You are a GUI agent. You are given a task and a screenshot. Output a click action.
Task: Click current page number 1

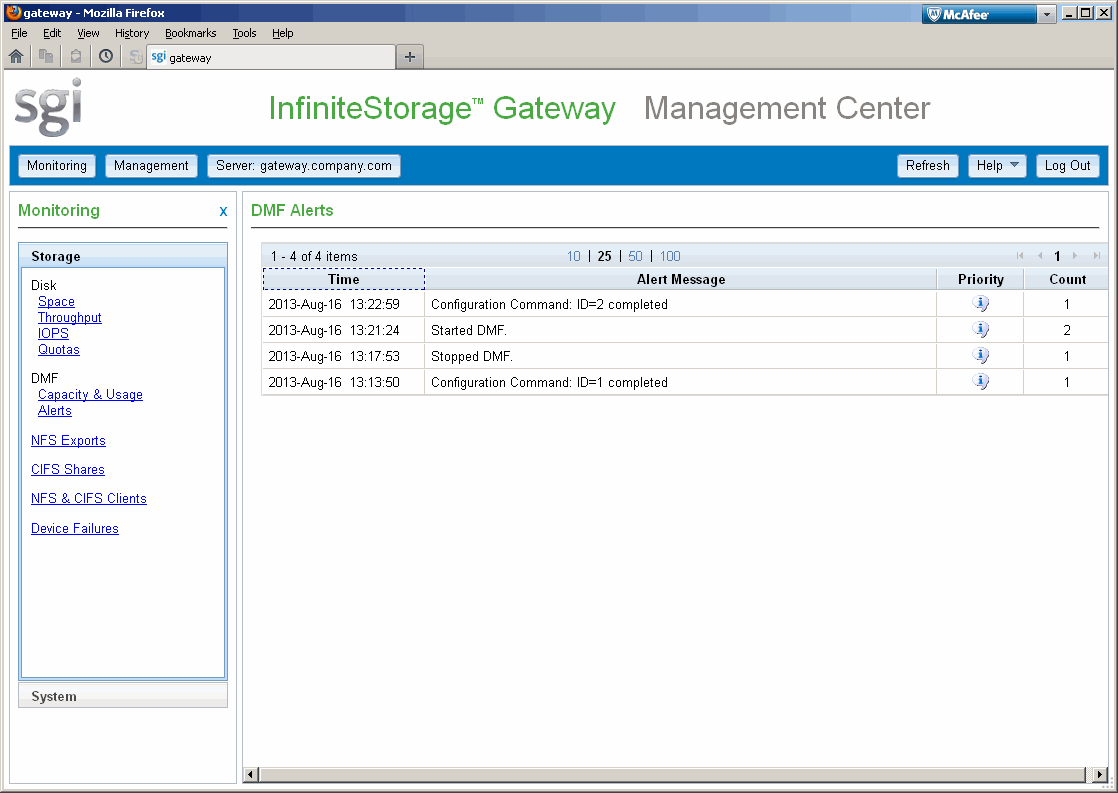pyautogui.click(x=1057, y=256)
